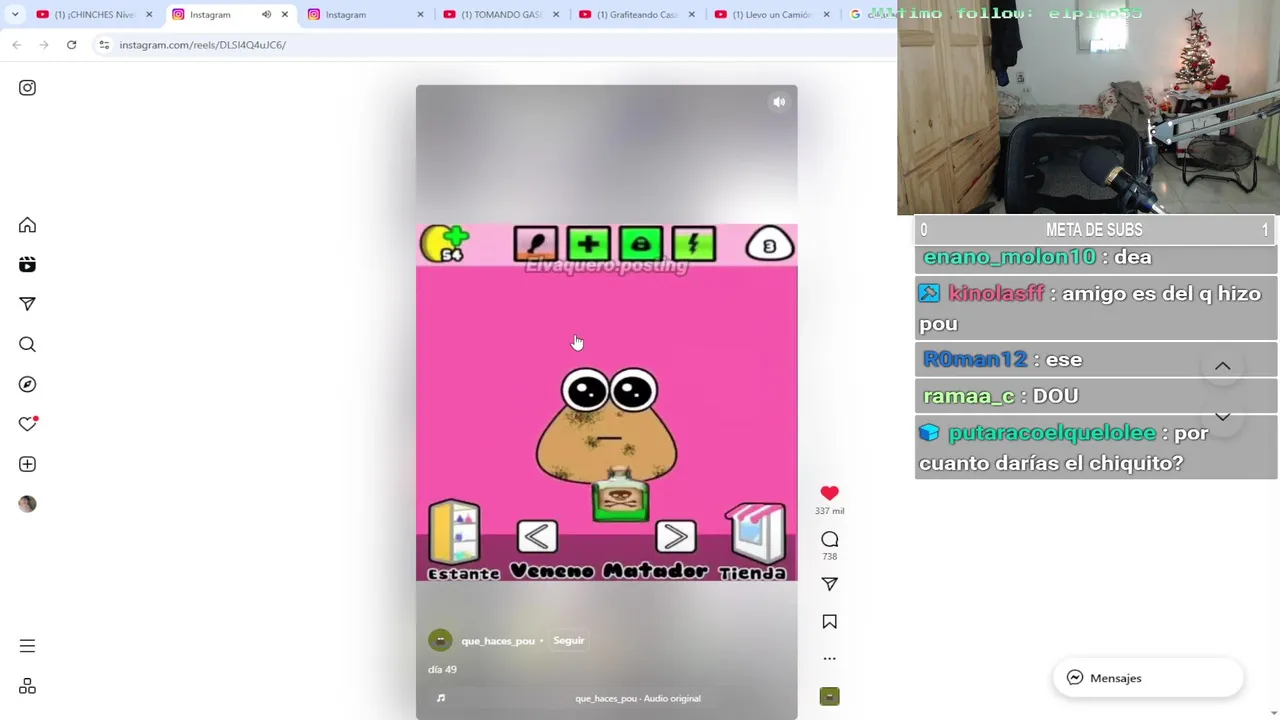The image size is (1280, 720).
Task: Go to Instagram Home in the sidebar
Action: 27,225
